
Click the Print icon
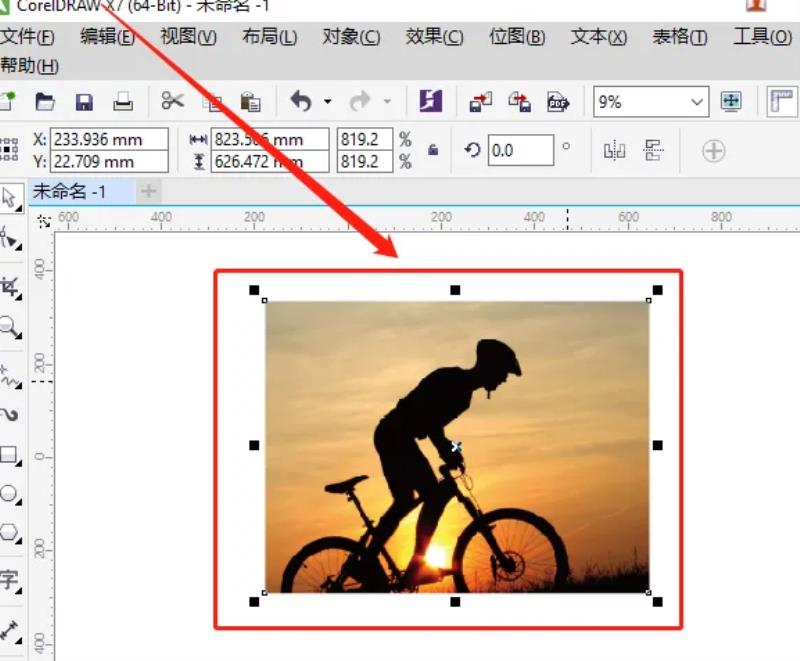[x=123, y=102]
